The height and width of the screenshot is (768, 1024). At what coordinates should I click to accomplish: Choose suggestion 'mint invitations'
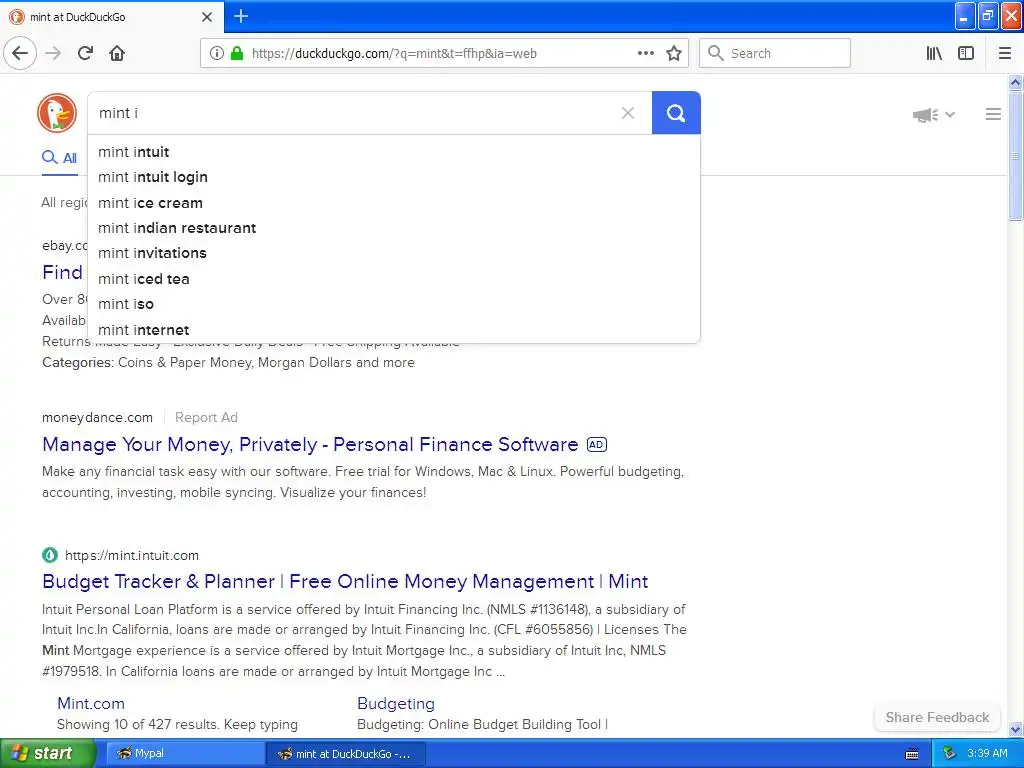coord(394,253)
